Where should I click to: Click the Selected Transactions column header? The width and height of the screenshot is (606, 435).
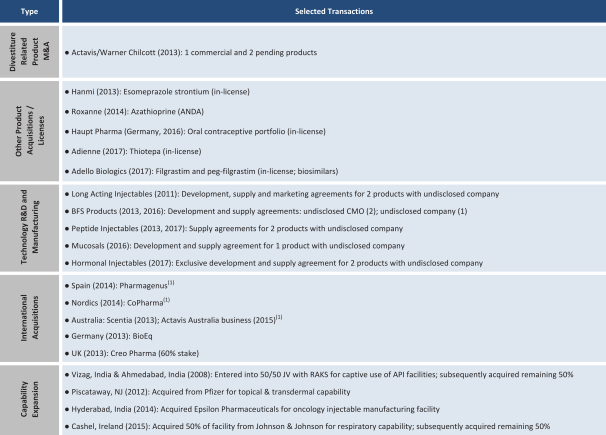334,11
